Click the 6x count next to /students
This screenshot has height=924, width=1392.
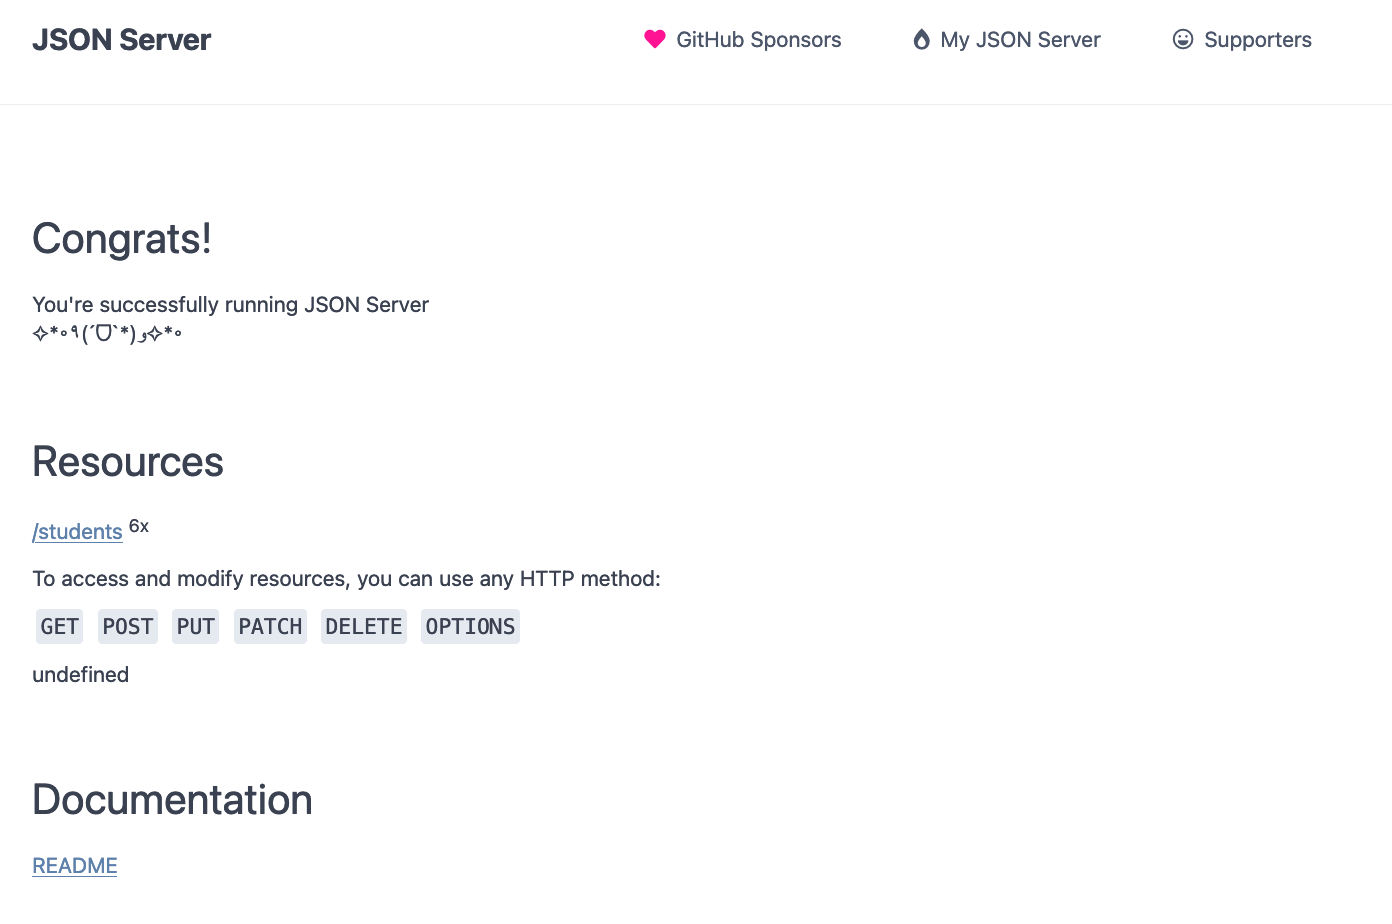[x=139, y=526]
